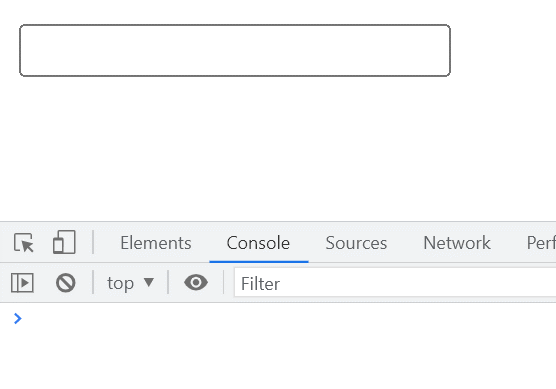
Task: Select the Console tab
Action: 258,243
